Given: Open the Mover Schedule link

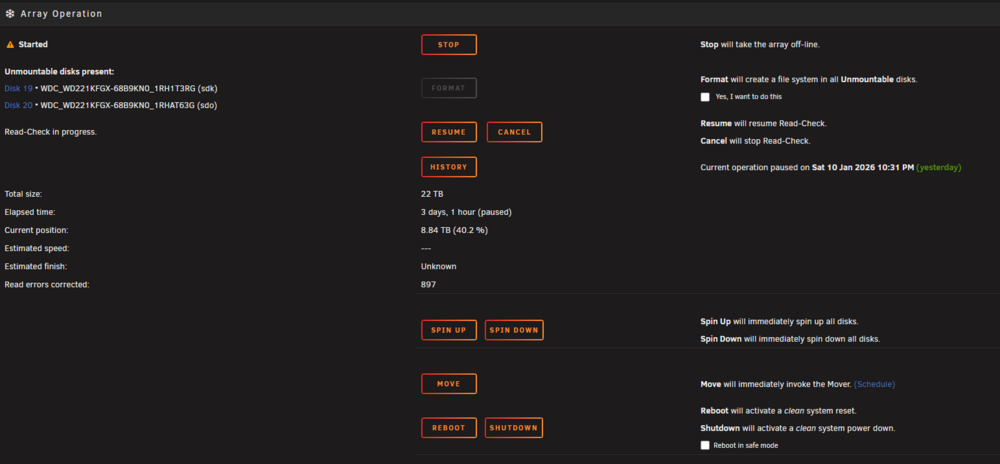Looking at the screenshot, I should pos(874,384).
